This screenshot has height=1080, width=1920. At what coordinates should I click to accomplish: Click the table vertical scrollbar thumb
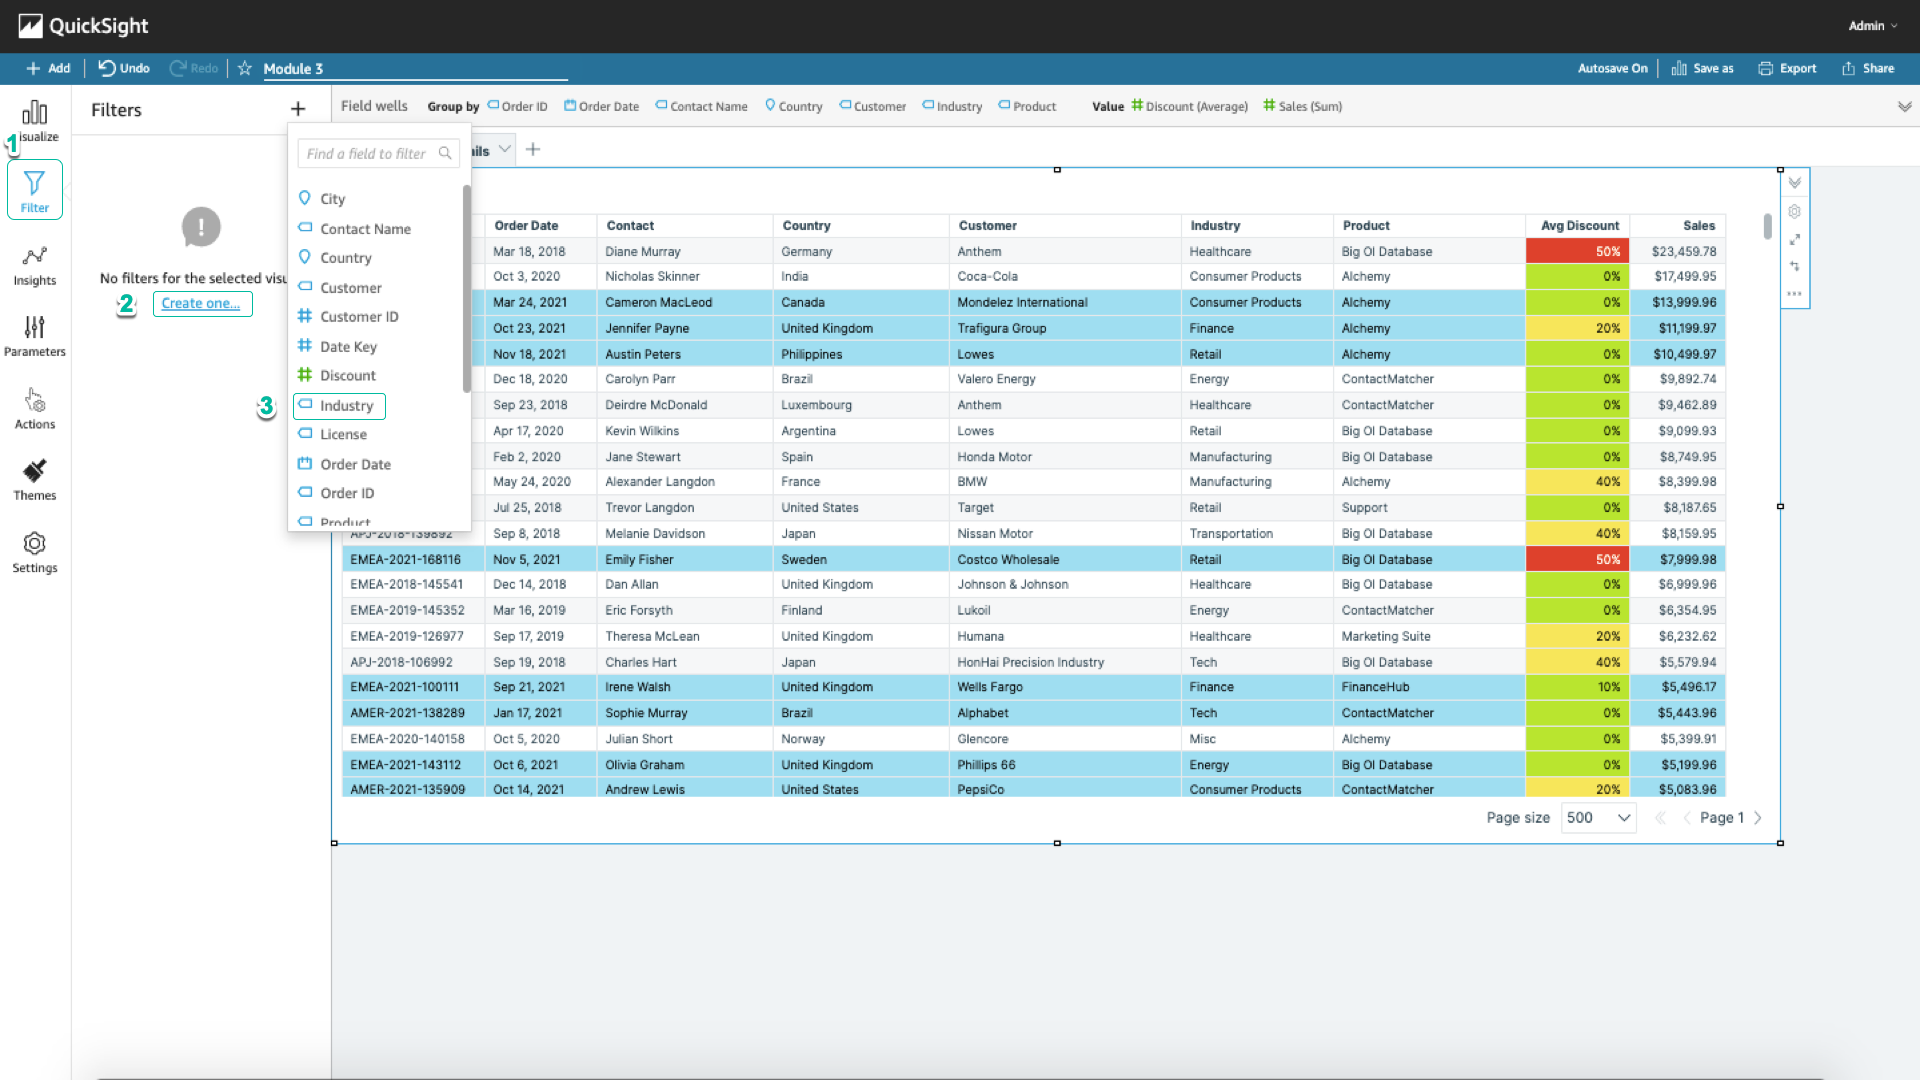click(x=1767, y=226)
